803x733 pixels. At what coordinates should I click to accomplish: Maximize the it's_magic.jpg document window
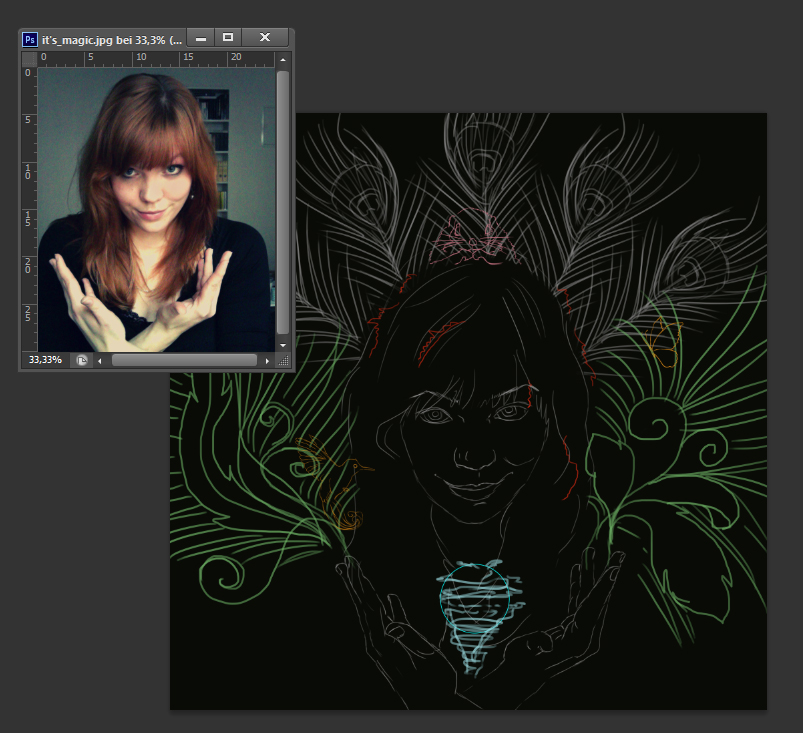tap(228, 38)
